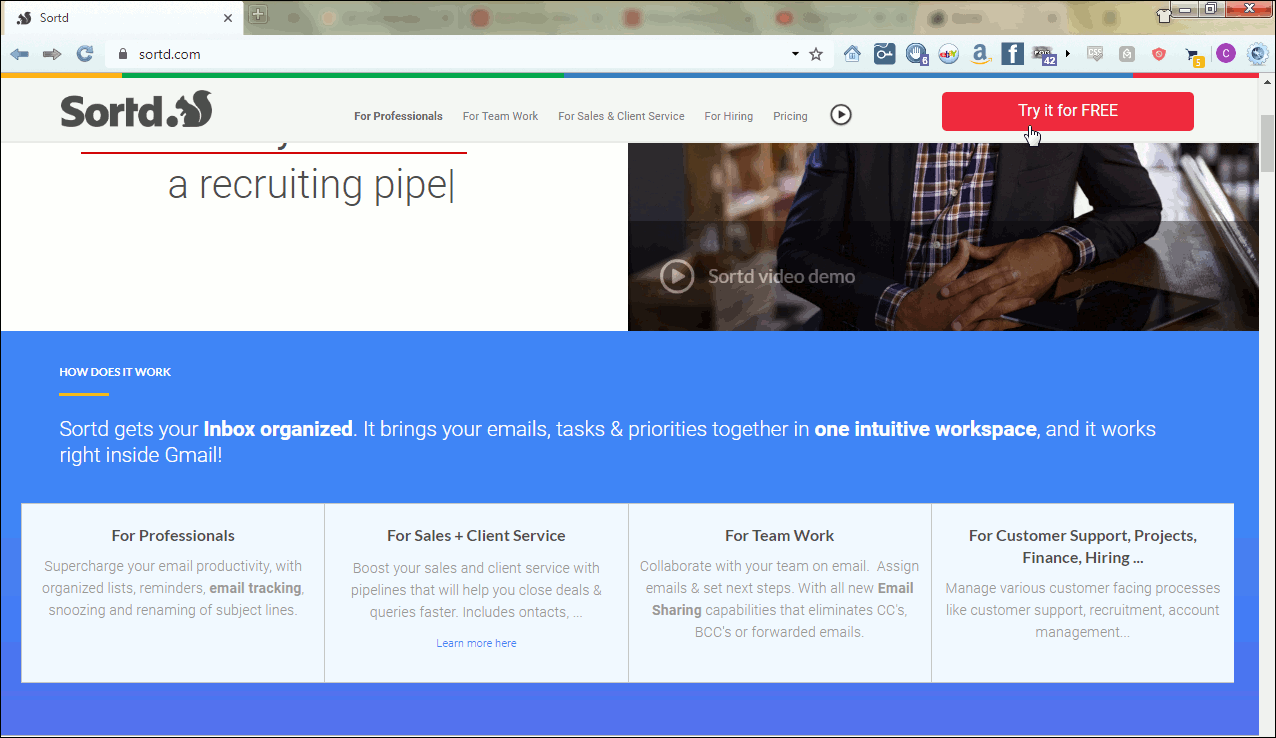Open the red shield extension icon
The image size is (1276, 738).
tap(1159, 54)
